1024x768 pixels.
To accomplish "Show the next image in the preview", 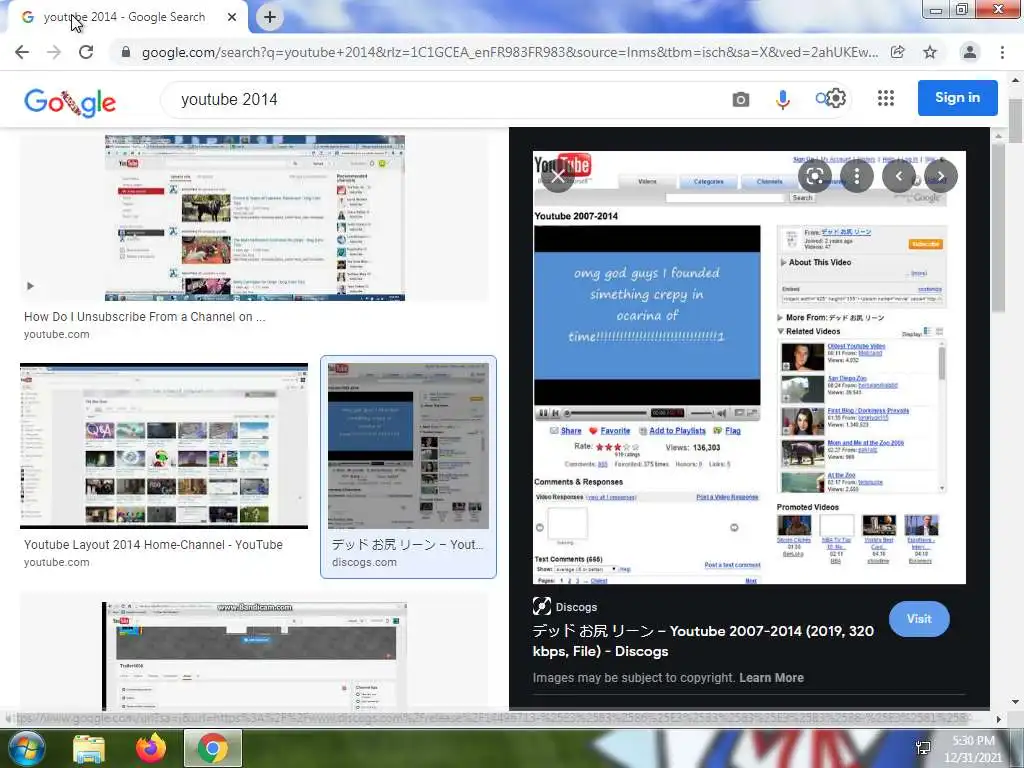I will (941, 176).
